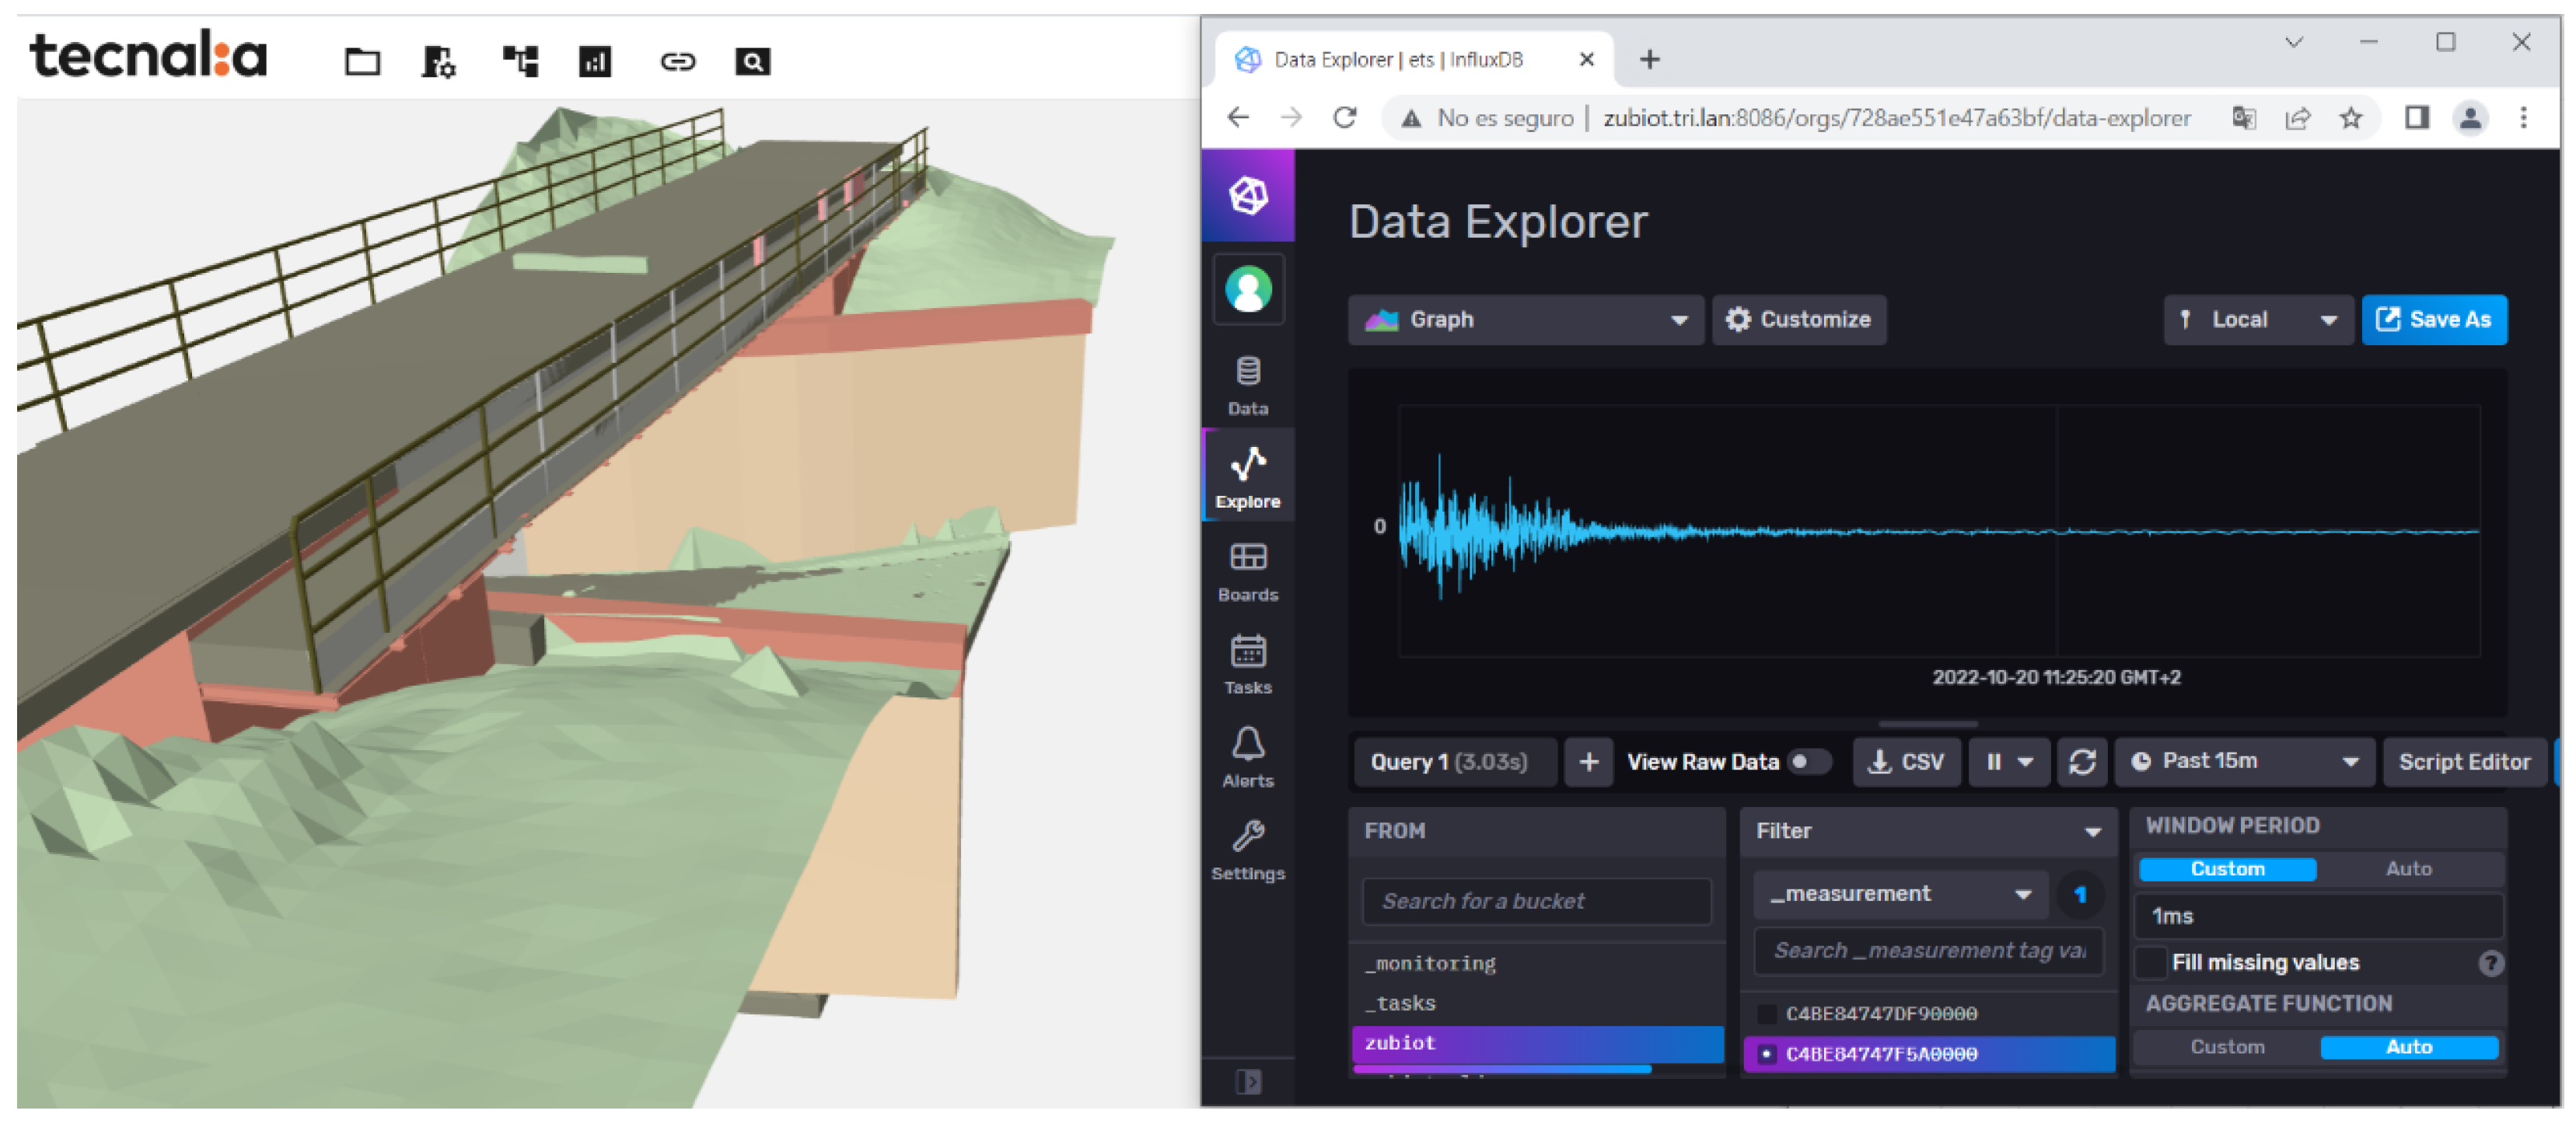Open the Tasks calendar in the sidebar
Image resolution: width=2576 pixels, height=1128 pixels.
(x=1247, y=665)
